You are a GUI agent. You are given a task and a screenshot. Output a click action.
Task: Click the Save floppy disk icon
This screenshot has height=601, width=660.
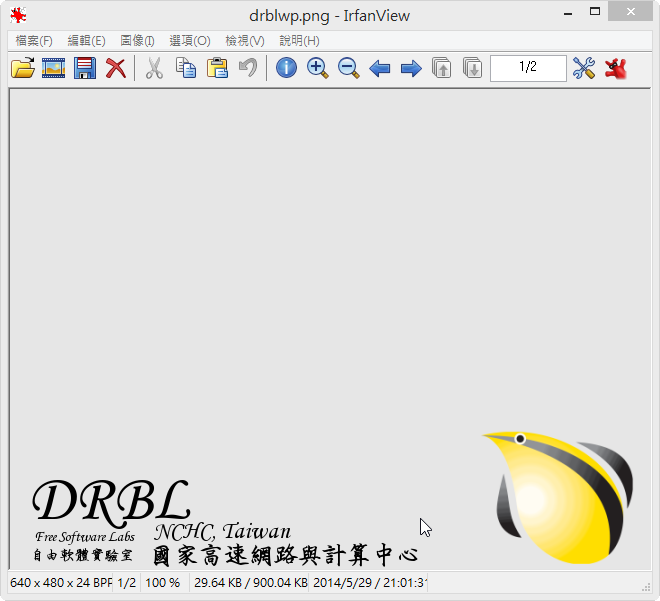pos(85,68)
